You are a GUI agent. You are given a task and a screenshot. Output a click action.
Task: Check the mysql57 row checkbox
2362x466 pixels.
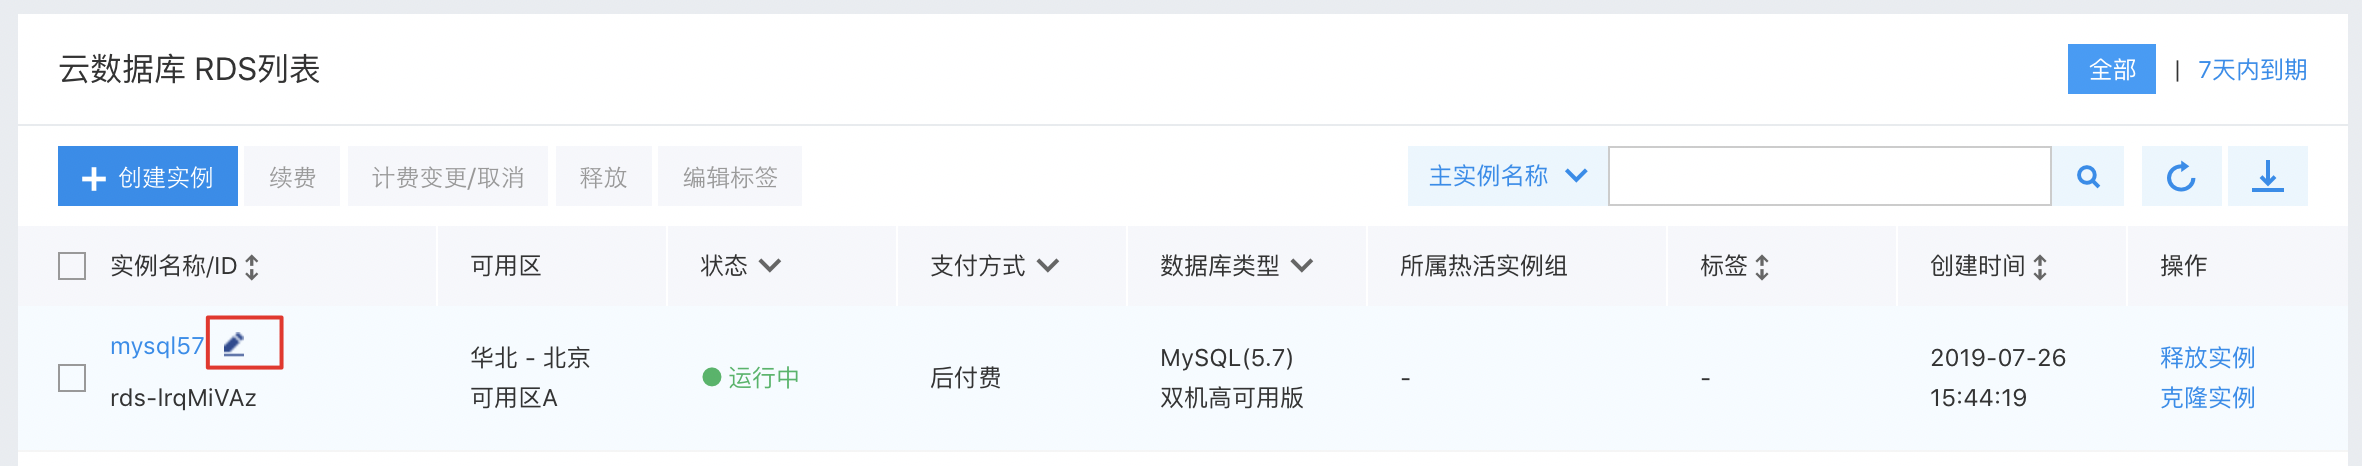(72, 378)
